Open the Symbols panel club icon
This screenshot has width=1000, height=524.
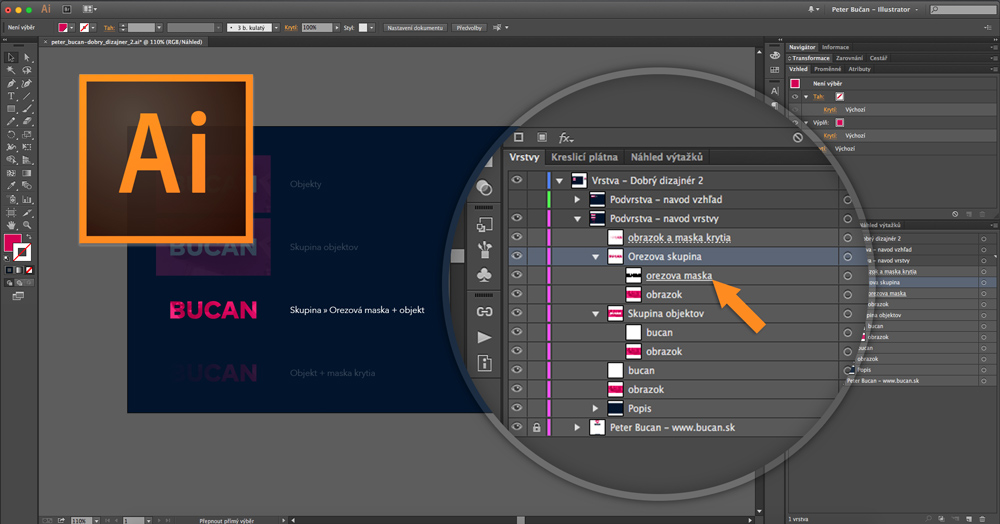[x=484, y=275]
